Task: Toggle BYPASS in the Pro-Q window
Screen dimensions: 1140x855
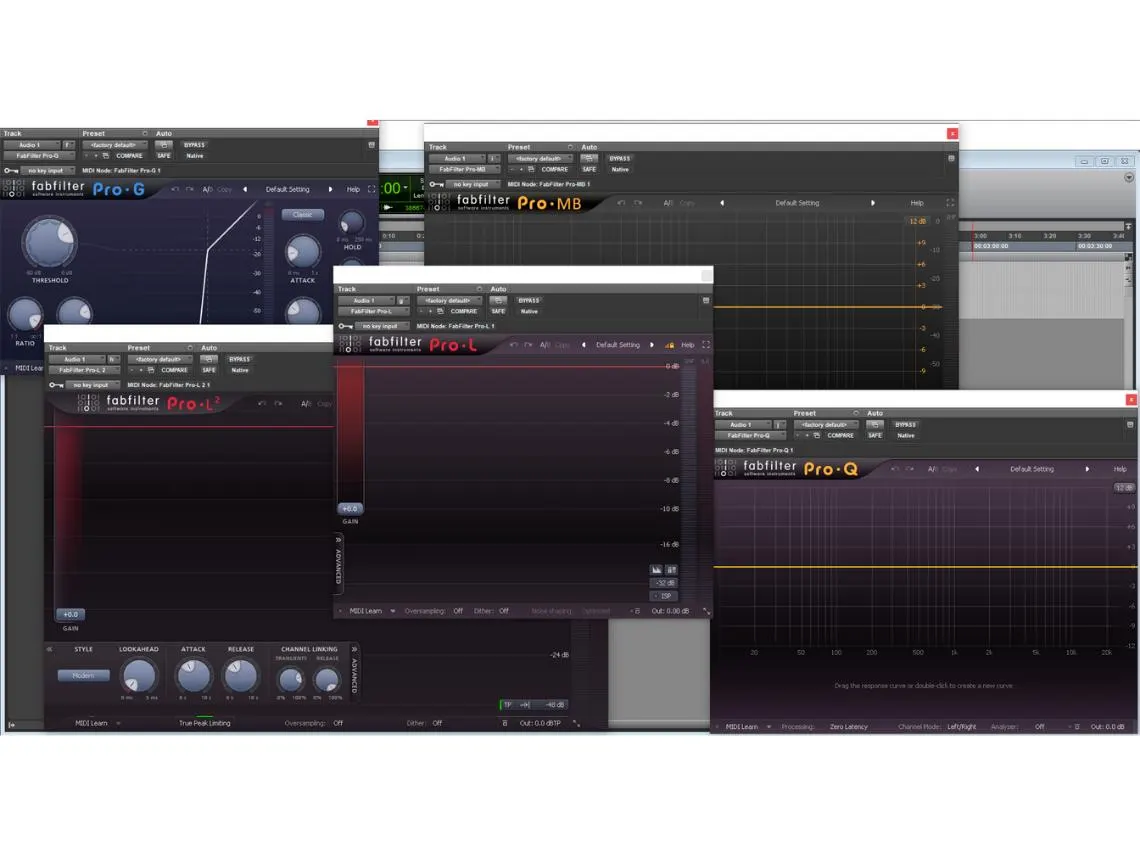Action: (x=905, y=424)
